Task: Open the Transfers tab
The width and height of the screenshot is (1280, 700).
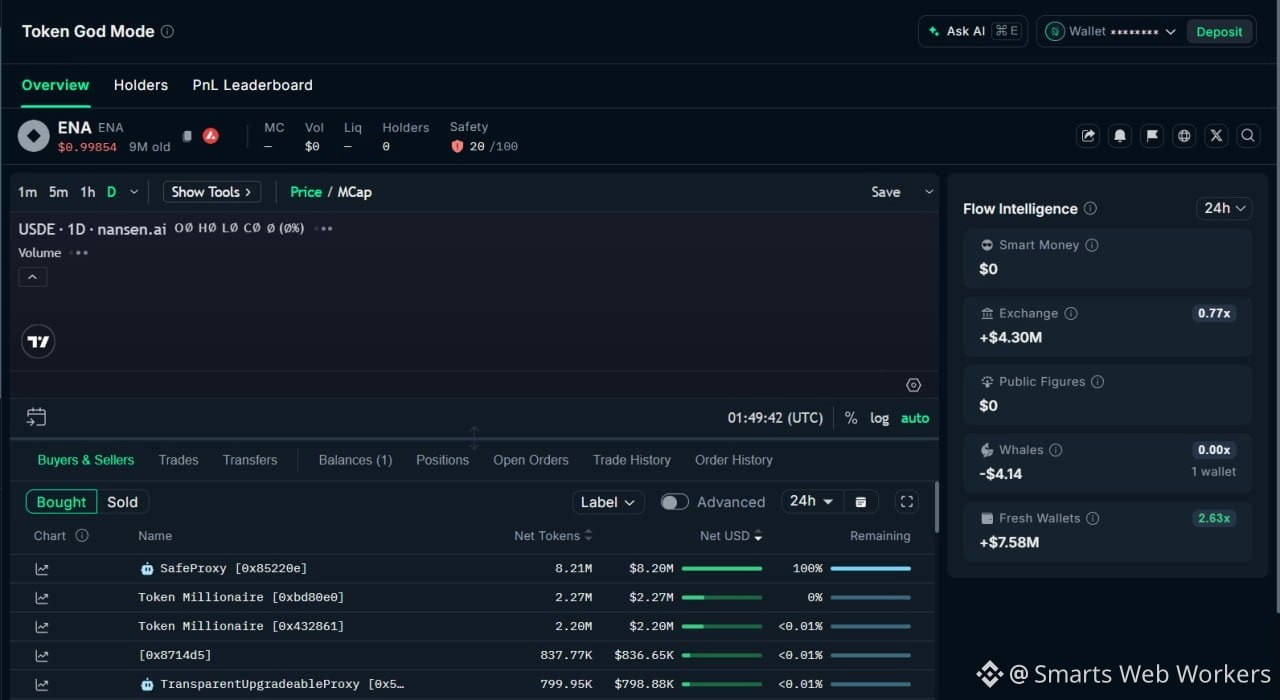Action: [250, 460]
